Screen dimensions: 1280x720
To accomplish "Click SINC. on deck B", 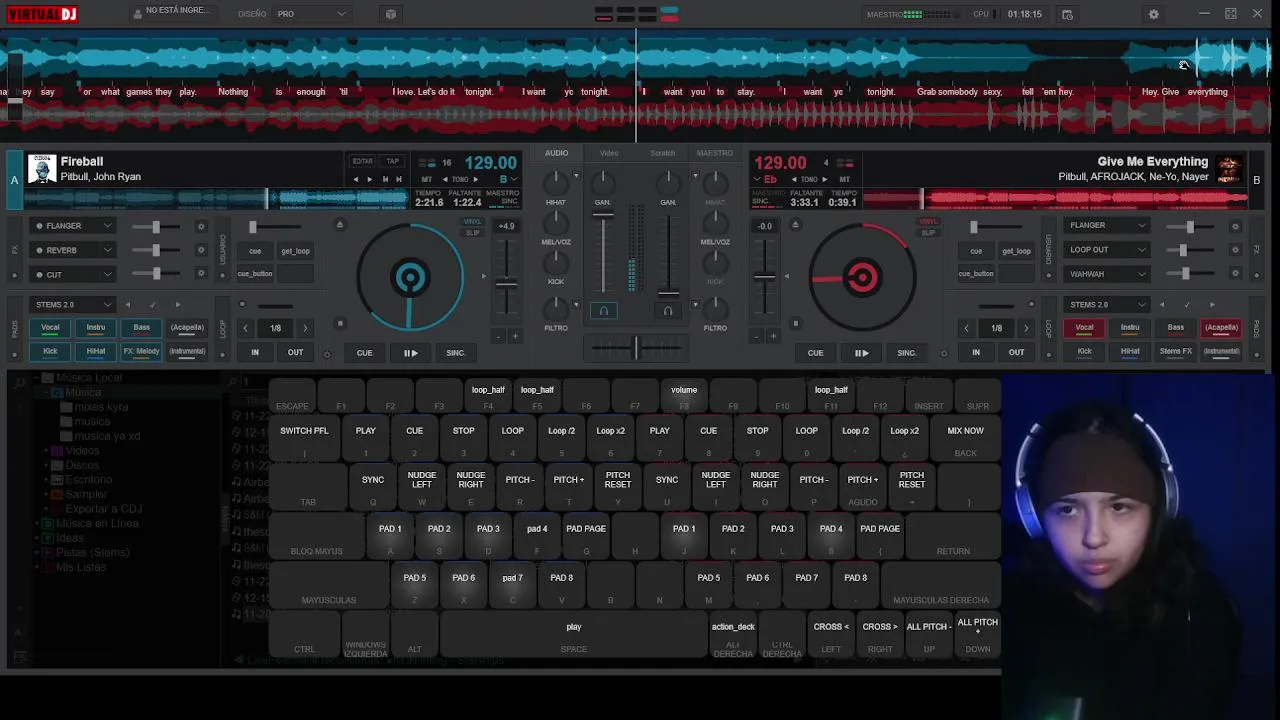I will [907, 353].
